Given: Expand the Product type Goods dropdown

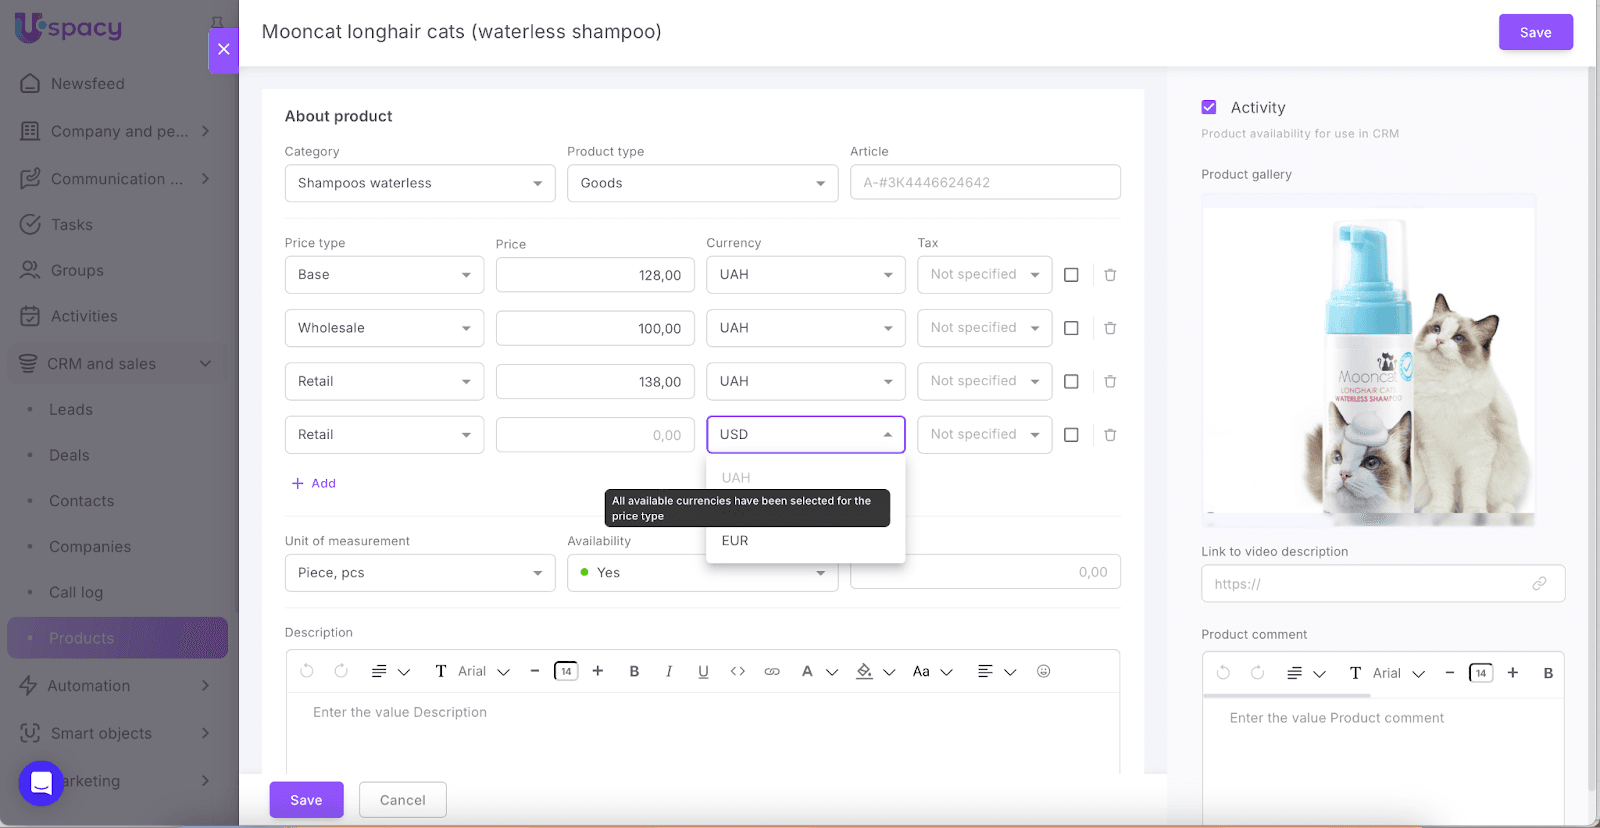Looking at the screenshot, I should click(x=702, y=183).
